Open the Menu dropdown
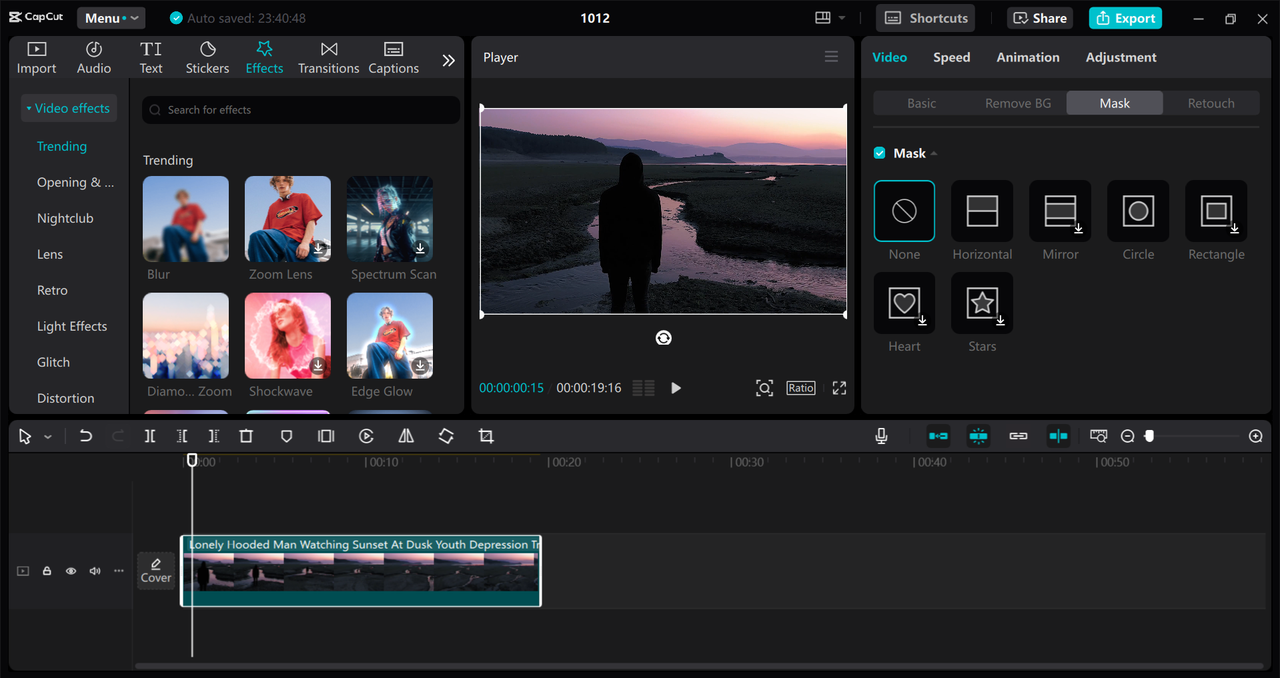Image resolution: width=1280 pixels, height=678 pixels. (x=110, y=18)
